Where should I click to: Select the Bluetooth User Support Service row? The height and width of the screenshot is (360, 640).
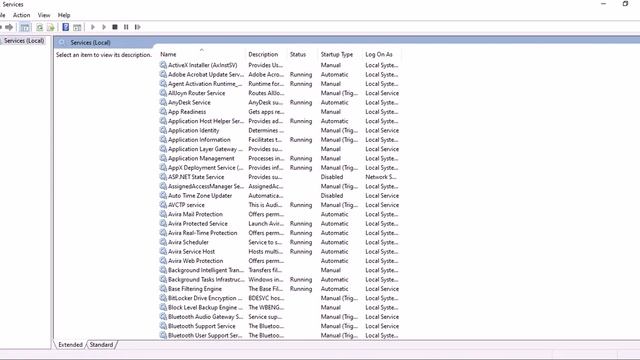tap(279, 335)
